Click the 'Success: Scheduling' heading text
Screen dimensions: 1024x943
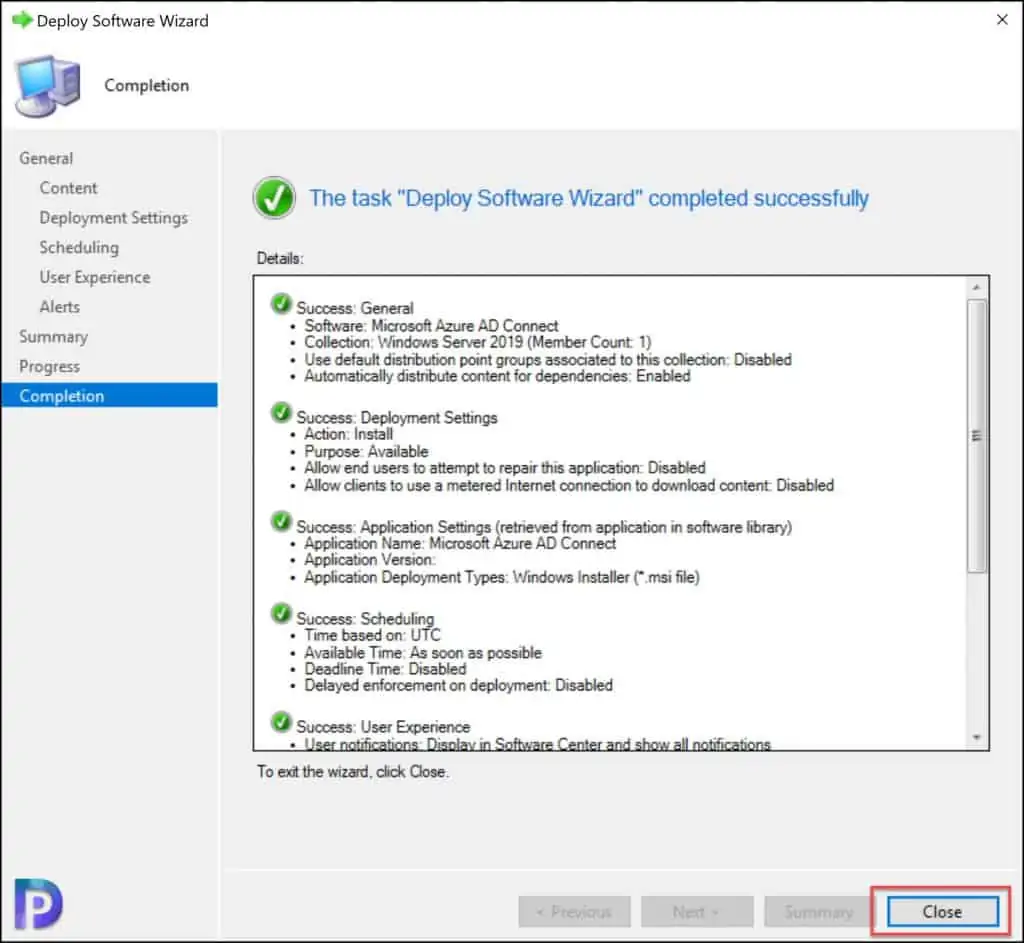point(365,618)
